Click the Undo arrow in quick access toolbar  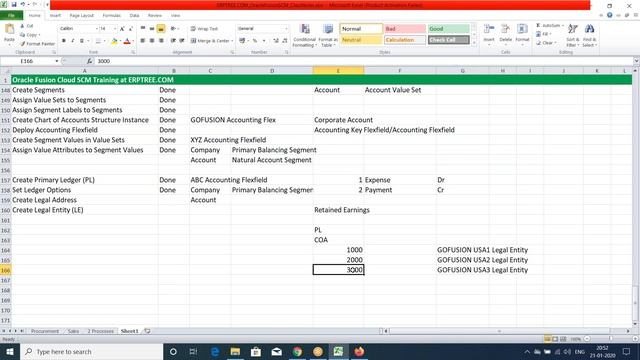click(23, 4)
